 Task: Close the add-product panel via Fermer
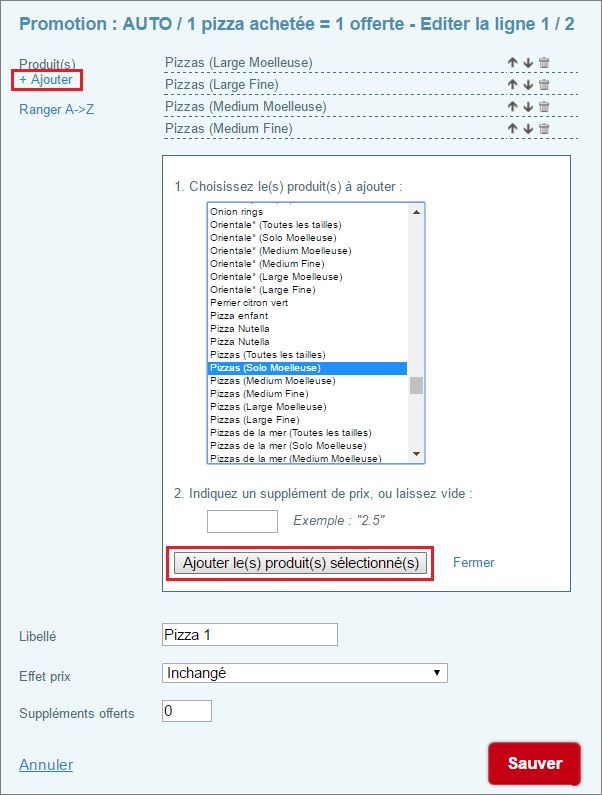(x=474, y=563)
